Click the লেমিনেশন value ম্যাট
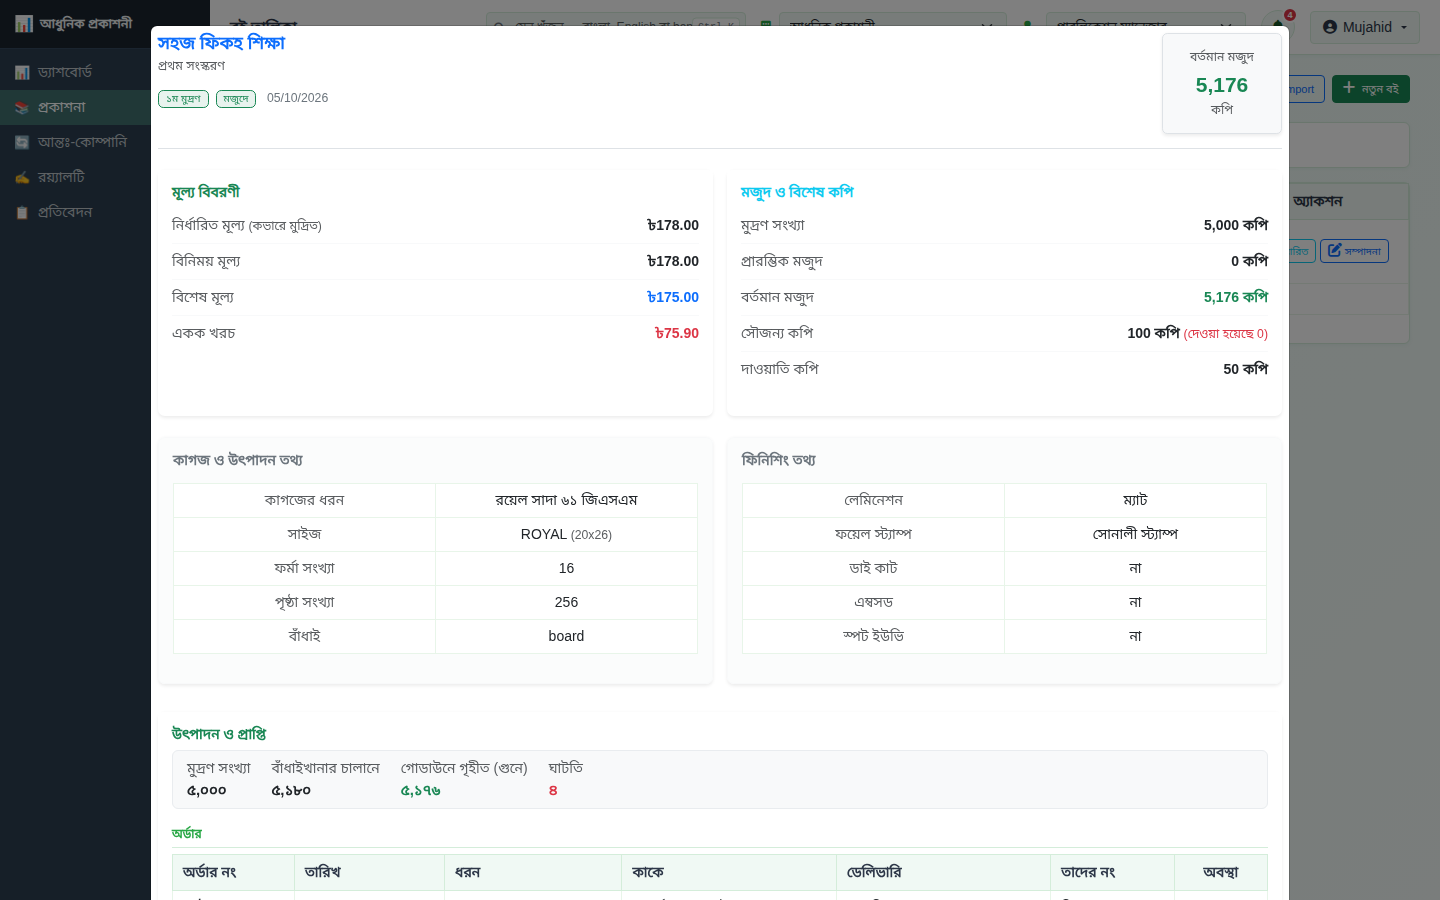Viewport: 1440px width, 900px height. point(1135,500)
